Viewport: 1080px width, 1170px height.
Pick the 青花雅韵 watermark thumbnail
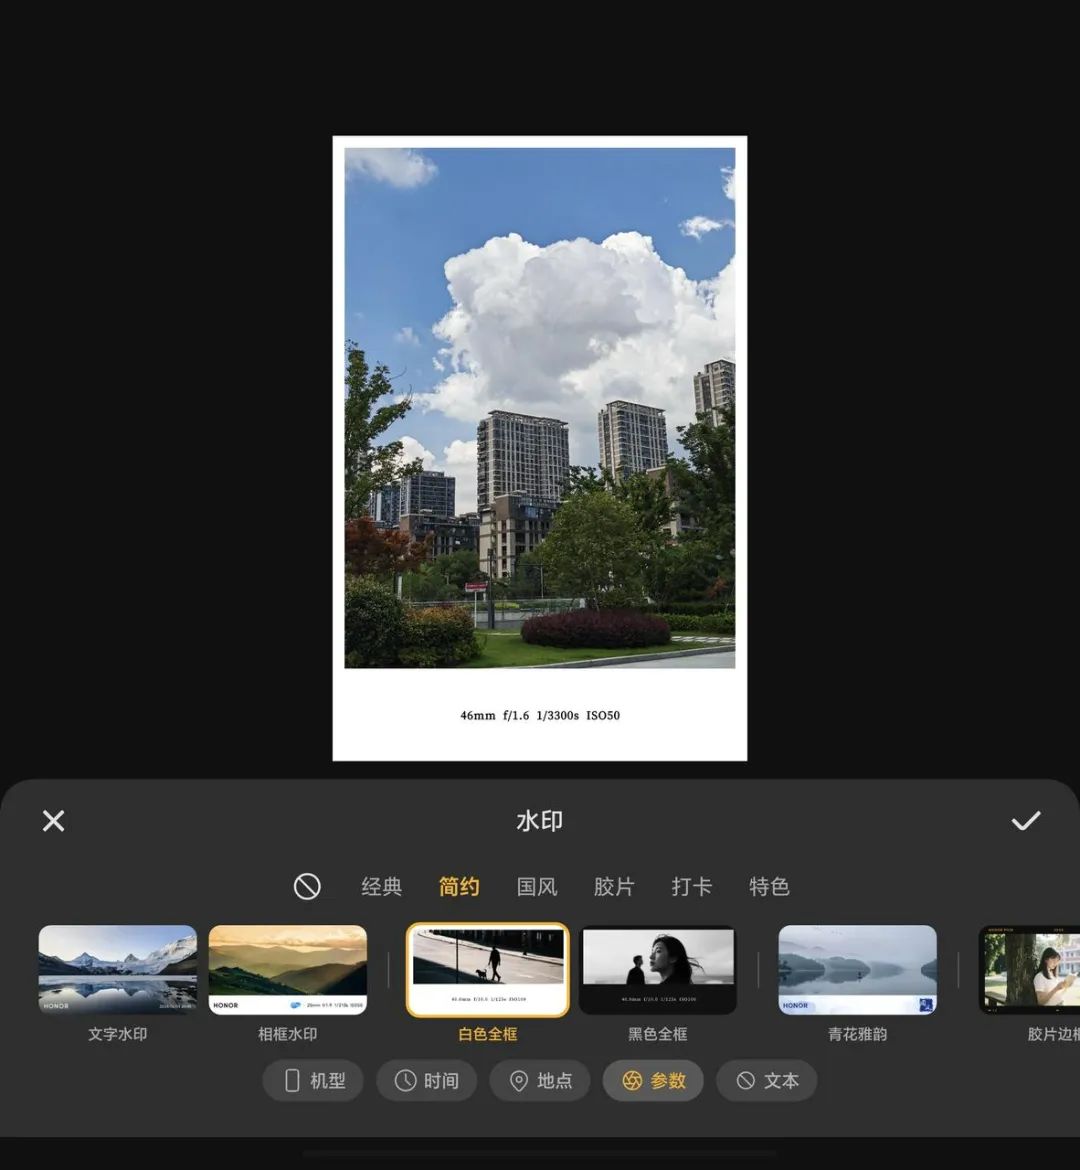click(858, 969)
